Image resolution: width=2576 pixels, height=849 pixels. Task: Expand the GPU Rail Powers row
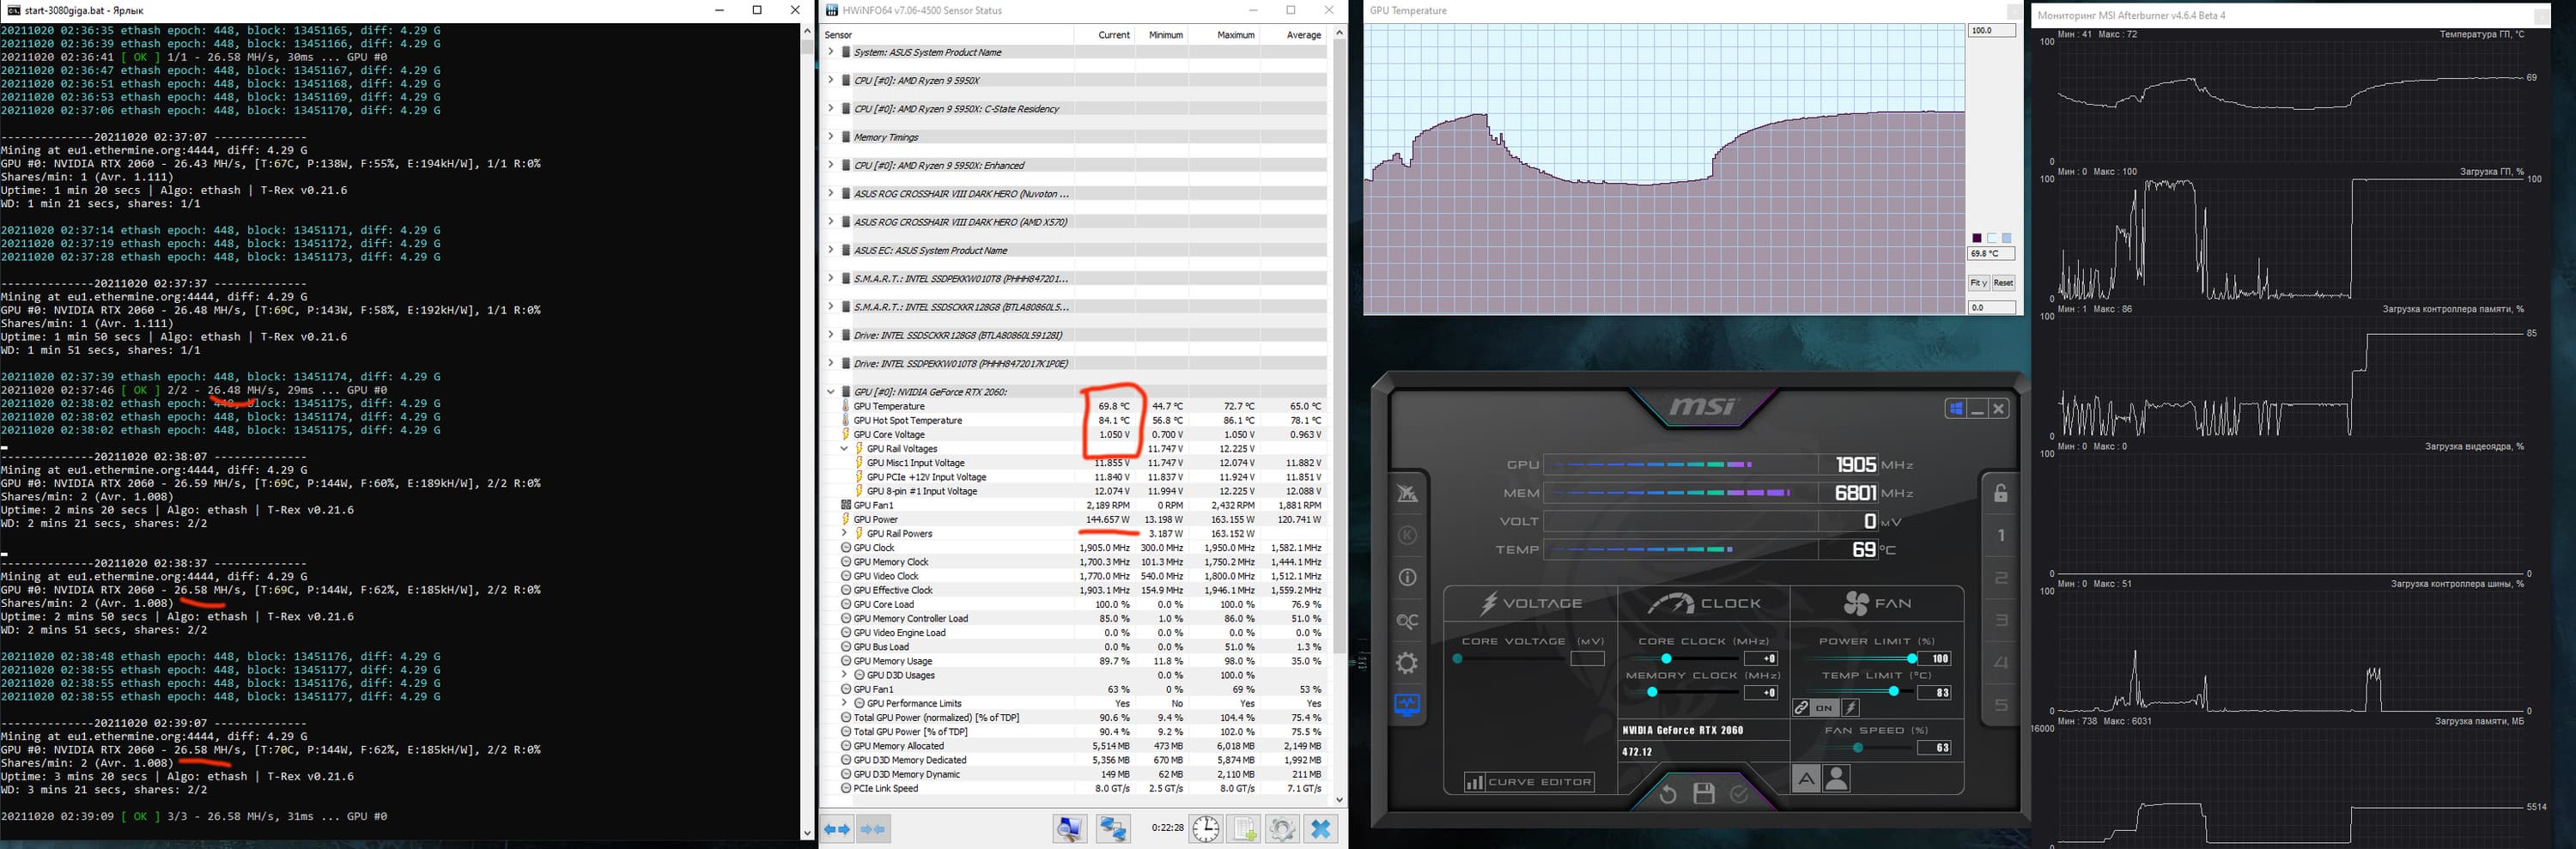(x=844, y=533)
